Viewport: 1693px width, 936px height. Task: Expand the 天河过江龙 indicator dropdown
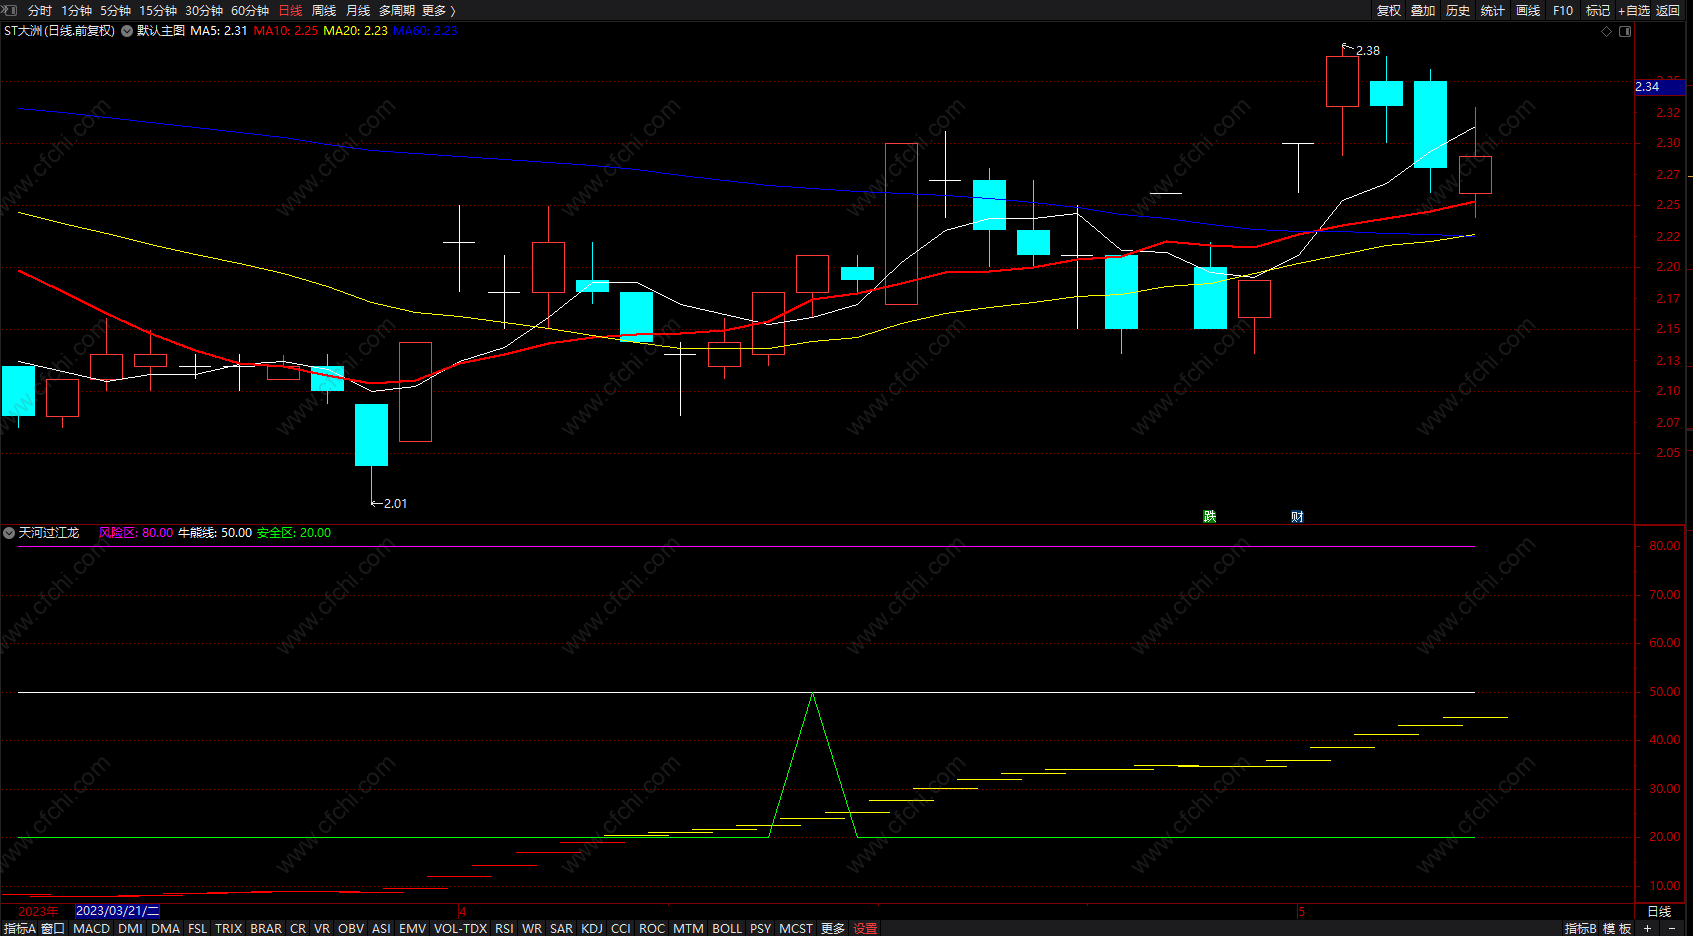pyautogui.click(x=9, y=533)
